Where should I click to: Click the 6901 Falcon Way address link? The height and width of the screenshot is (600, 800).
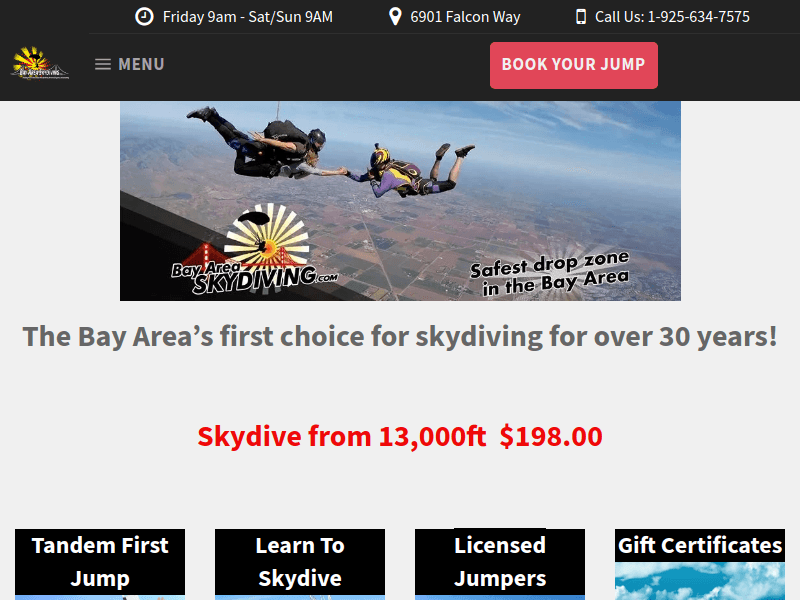465,17
